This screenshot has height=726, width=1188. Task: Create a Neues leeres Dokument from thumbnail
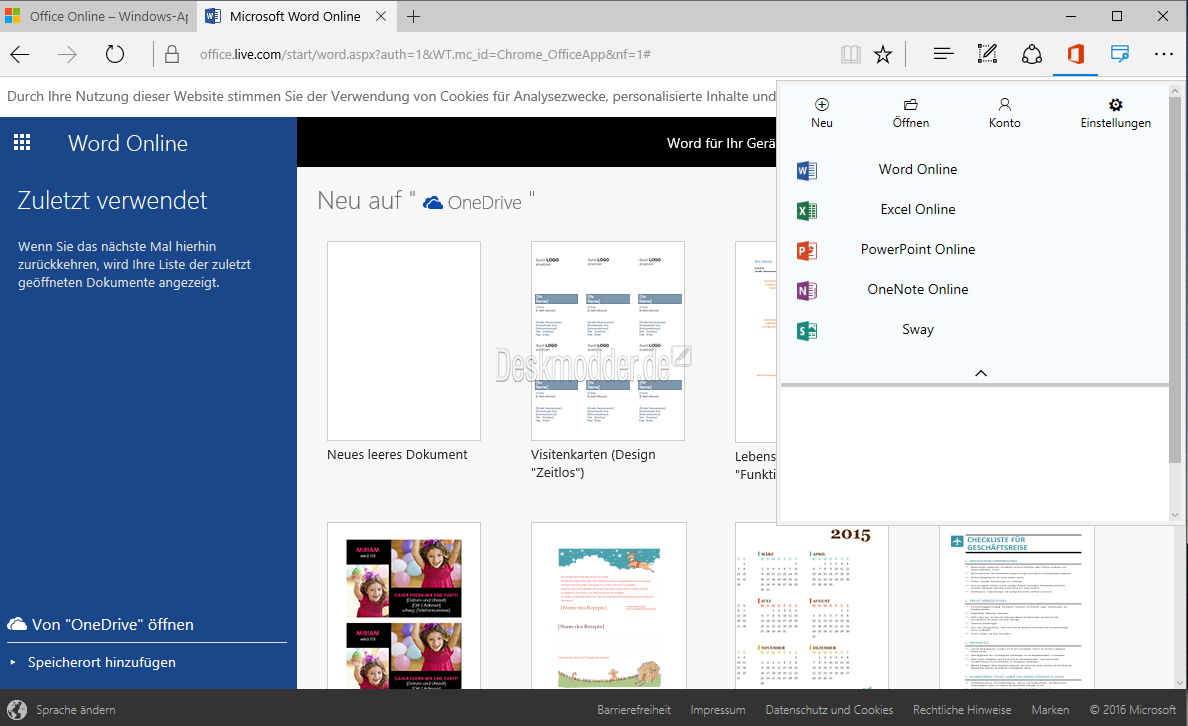[x=404, y=341]
